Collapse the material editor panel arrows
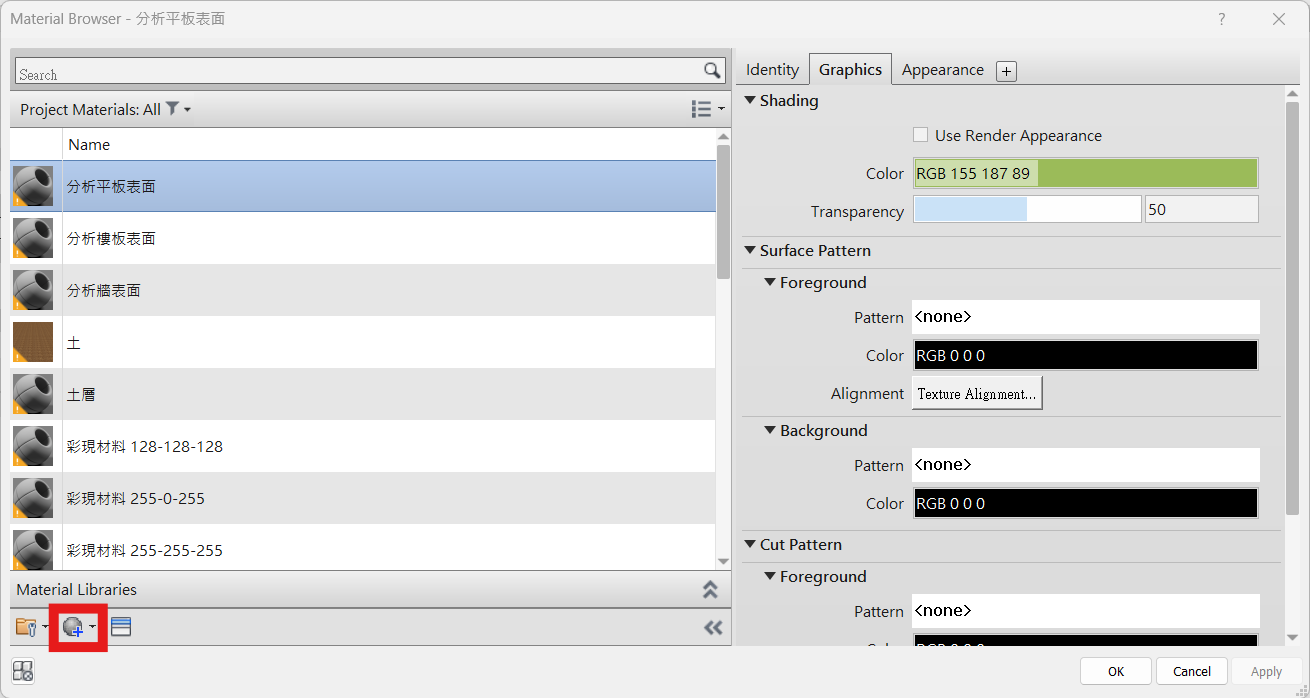Screen dimensions: 1310x698 (x=712, y=627)
